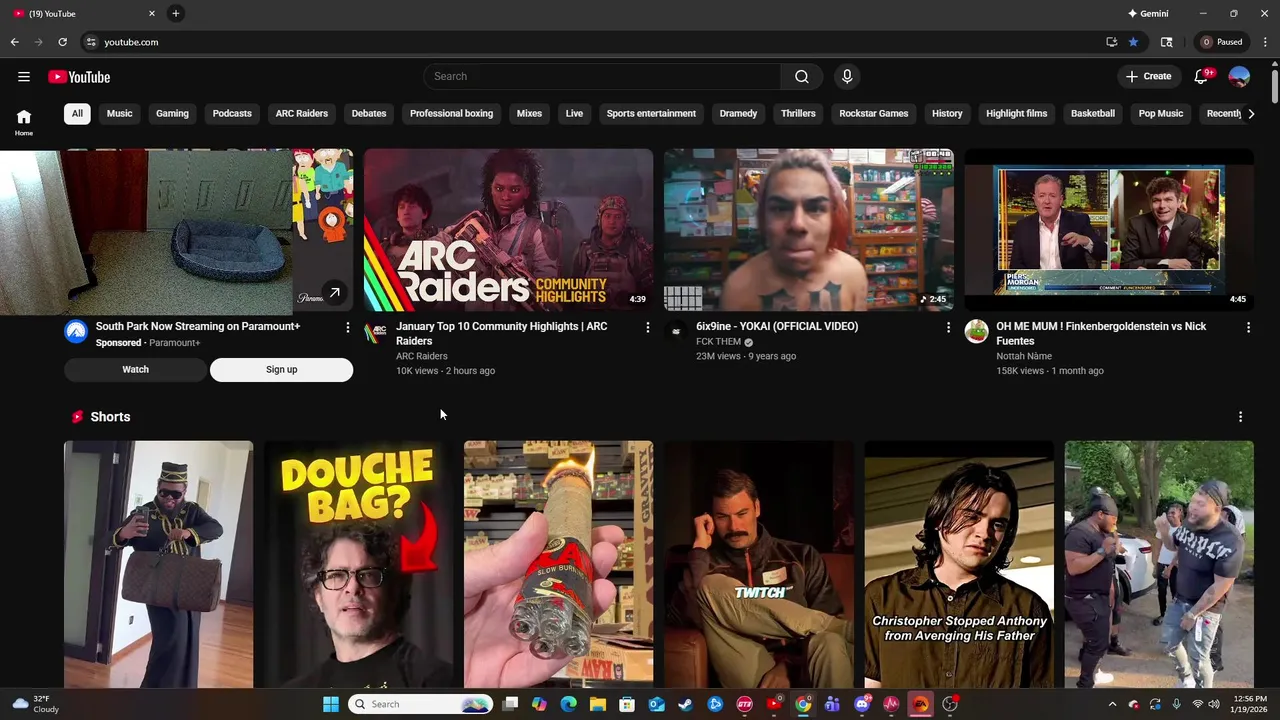The width and height of the screenshot is (1280, 720).
Task: Open Shorts section more options
Action: [1240, 417]
